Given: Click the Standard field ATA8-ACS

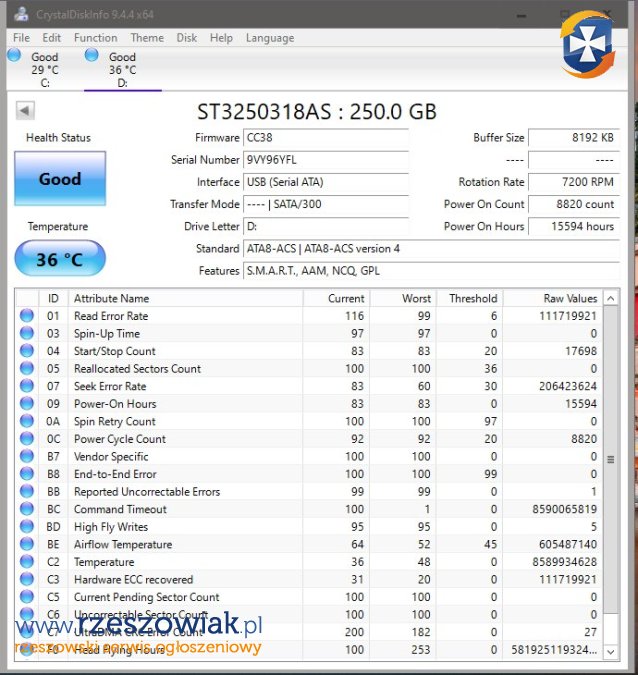Looking at the screenshot, I should tap(431, 249).
